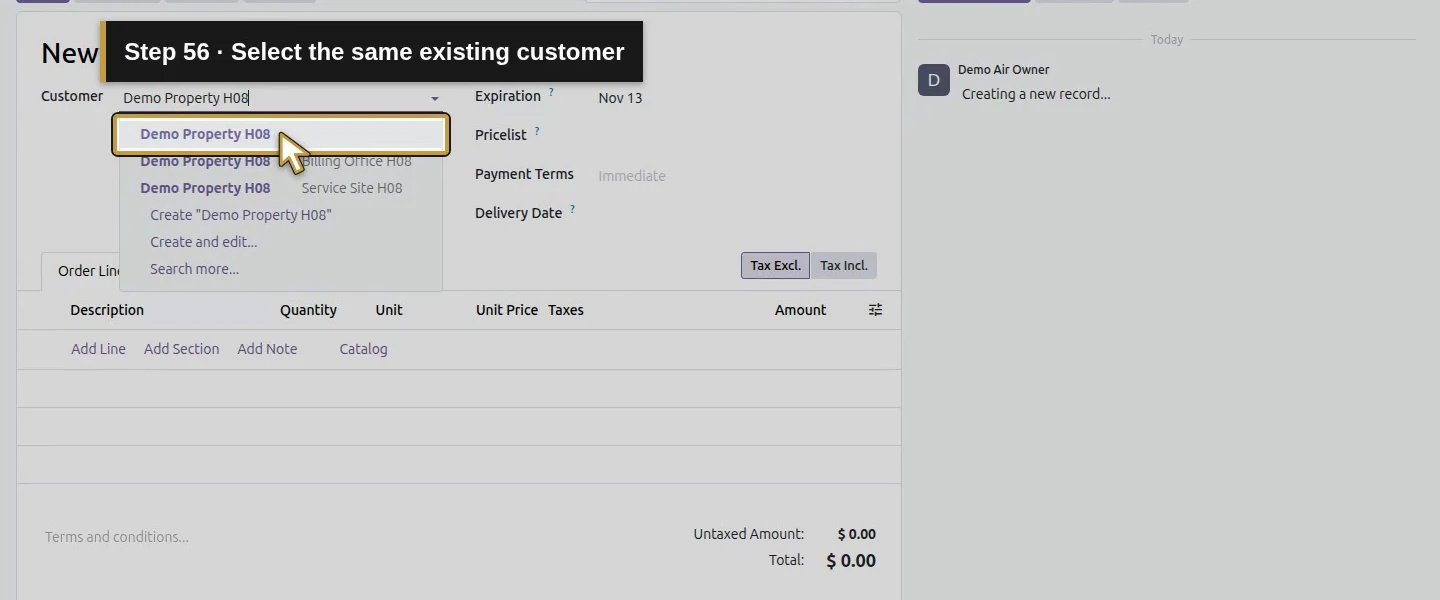
Task: Click Unit Price column header
Action: tap(507, 310)
